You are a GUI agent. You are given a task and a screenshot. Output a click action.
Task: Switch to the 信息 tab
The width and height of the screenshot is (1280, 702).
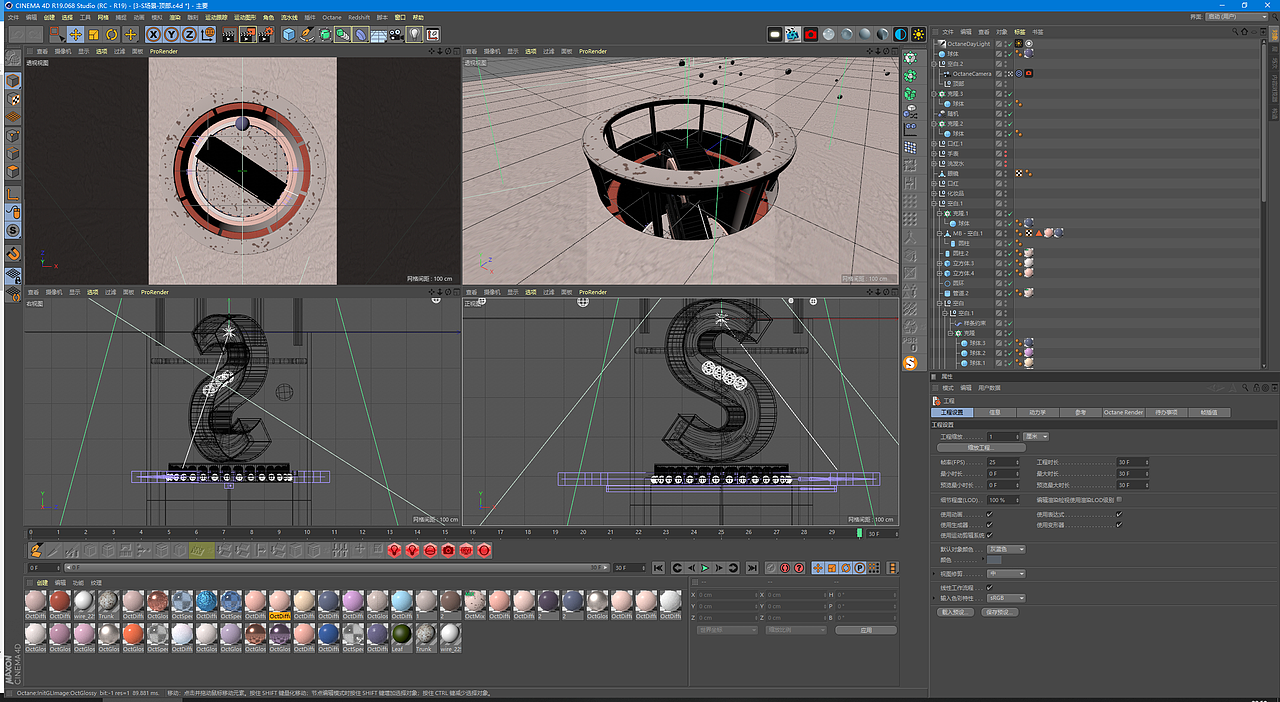pos(995,412)
